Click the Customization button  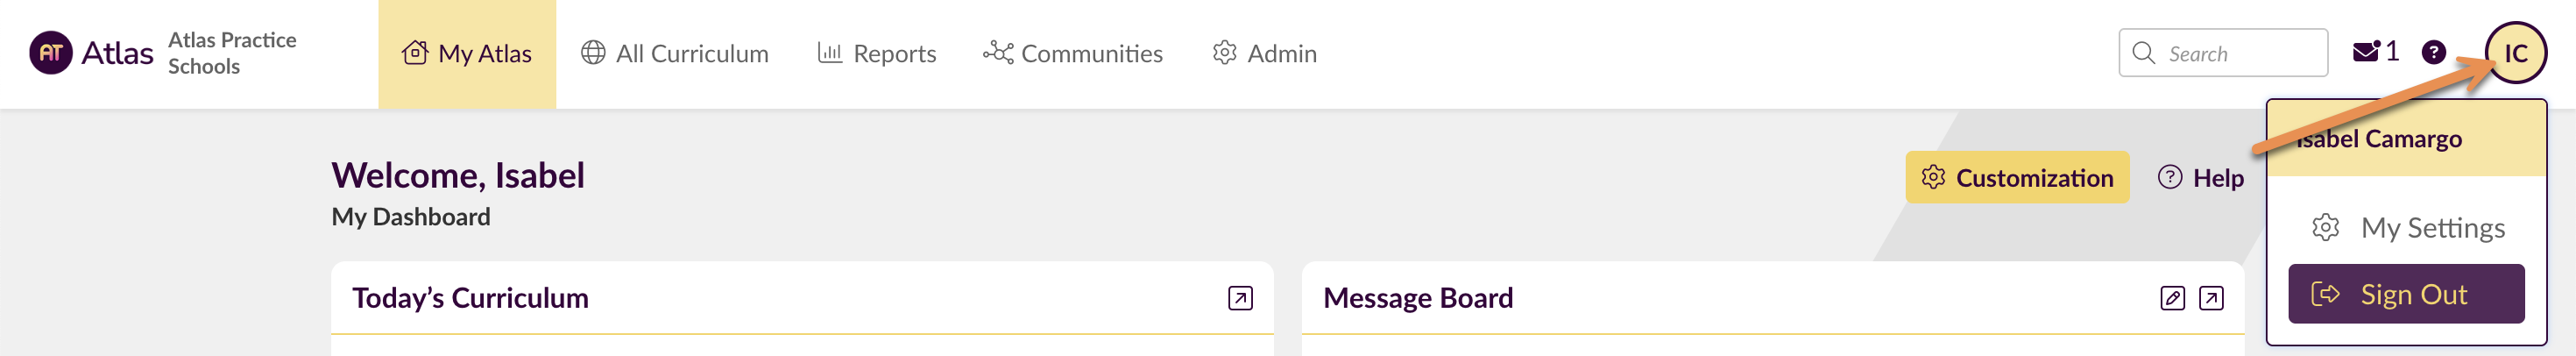tap(2016, 178)
